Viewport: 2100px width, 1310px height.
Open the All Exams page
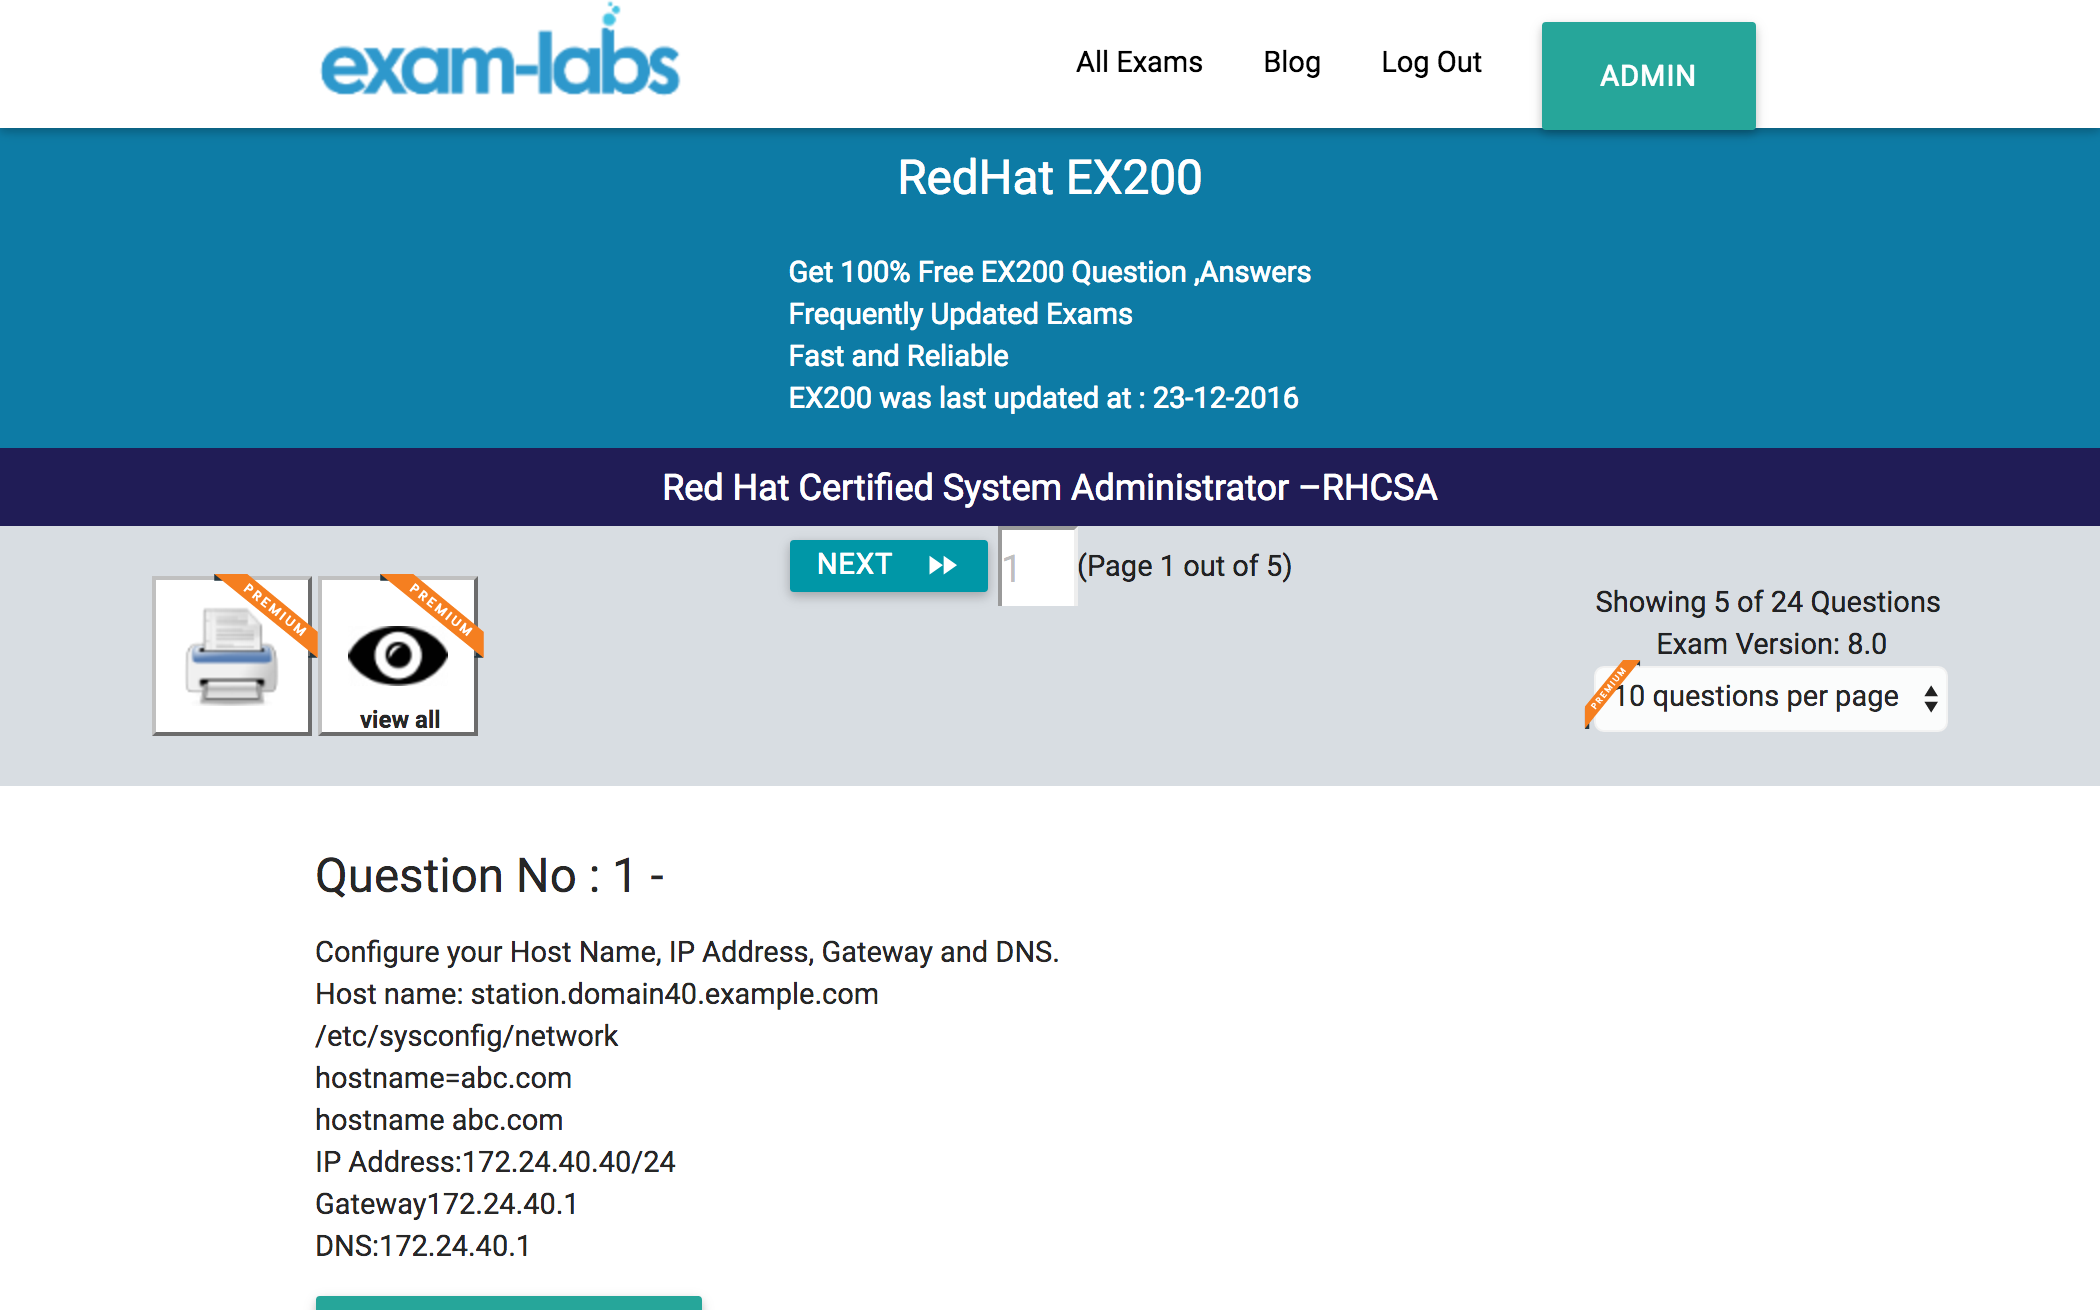point(1139,62)
